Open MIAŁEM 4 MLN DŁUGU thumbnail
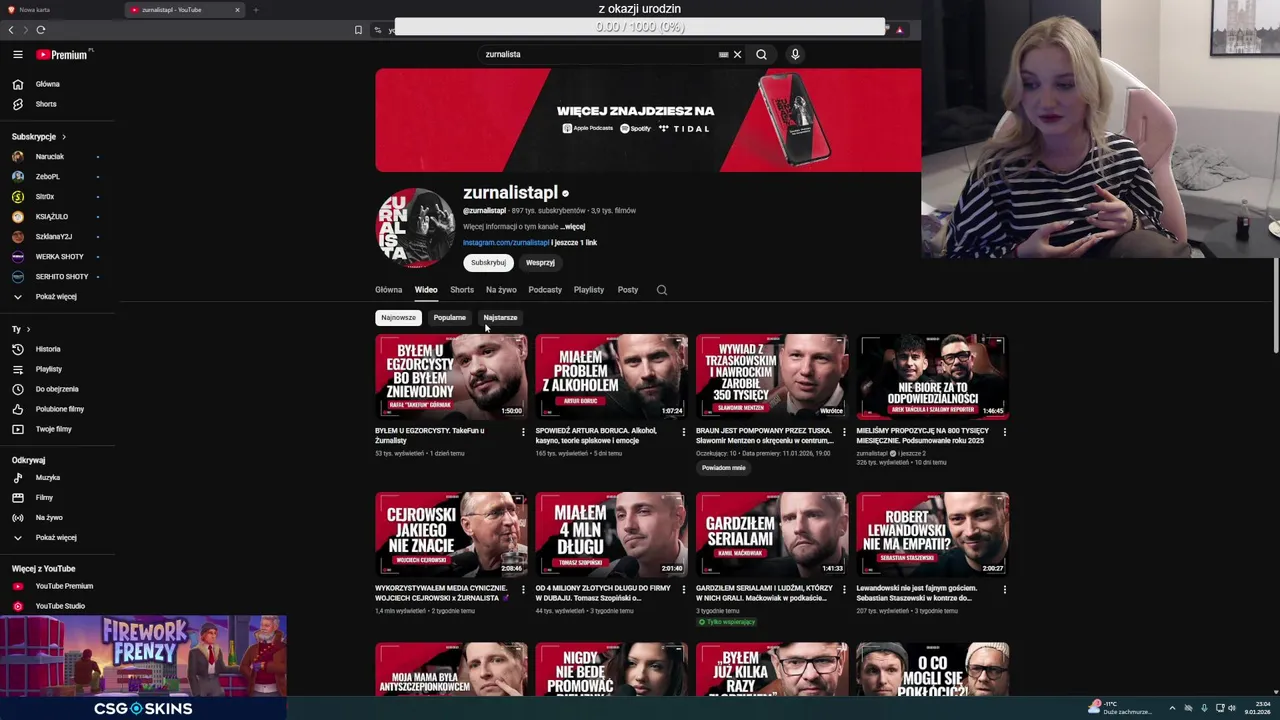 tap(612, 534)
